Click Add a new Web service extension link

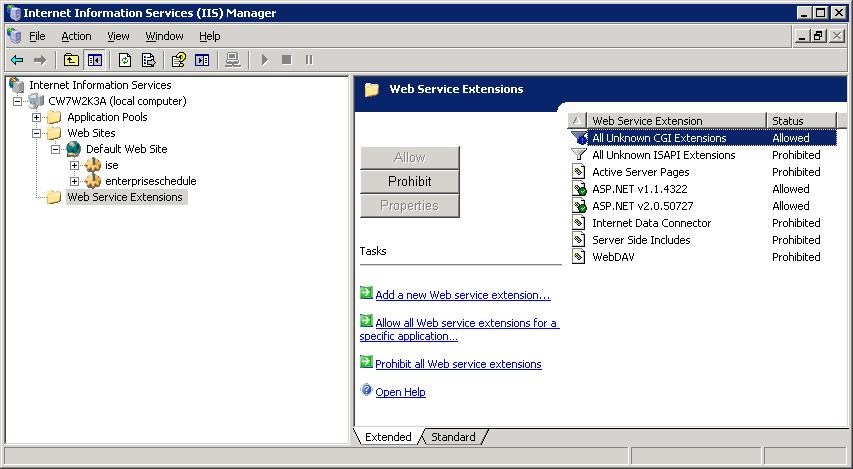[462, 295]
